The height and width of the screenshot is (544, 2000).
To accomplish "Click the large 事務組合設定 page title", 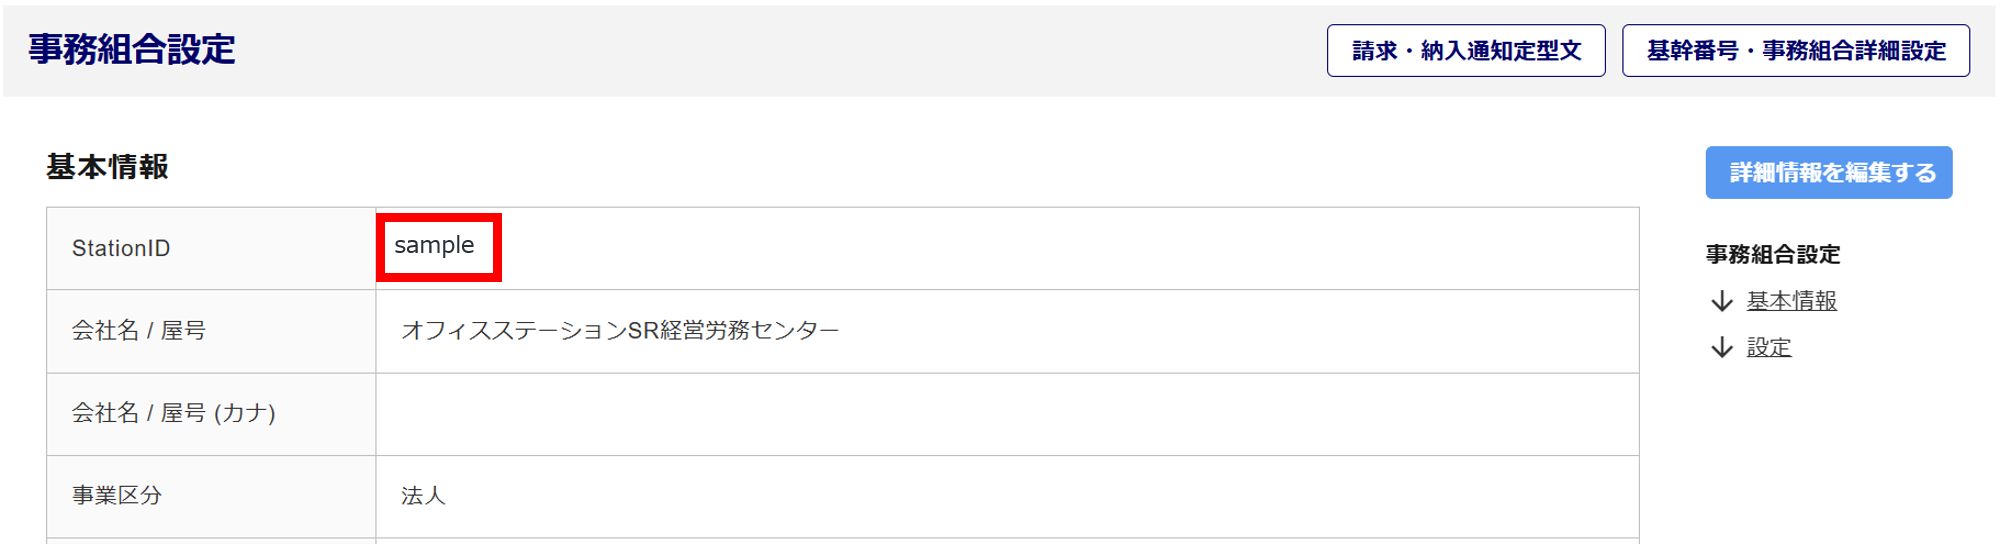I will coord(132,49).
